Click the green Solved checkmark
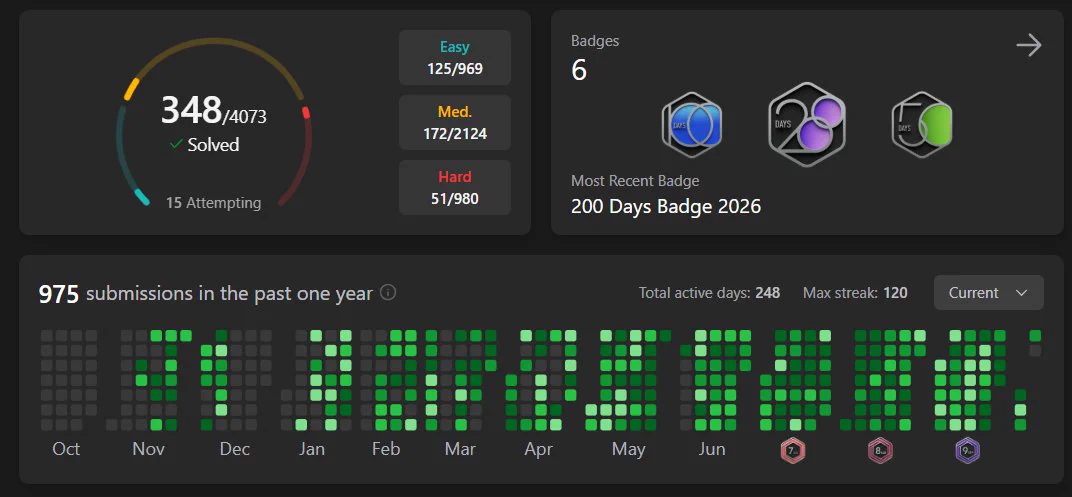Screen dimensions: 1072x497 coord(176,144)
